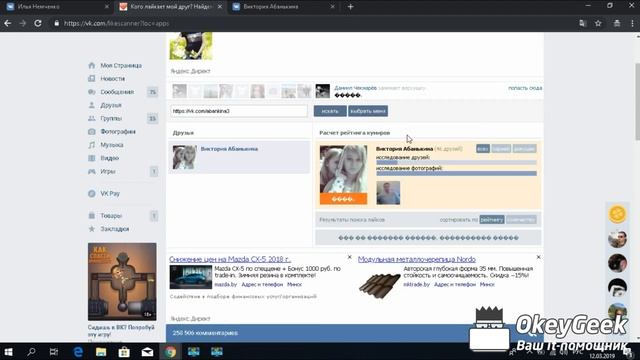Click the выбрать меня button

point(368,111)
